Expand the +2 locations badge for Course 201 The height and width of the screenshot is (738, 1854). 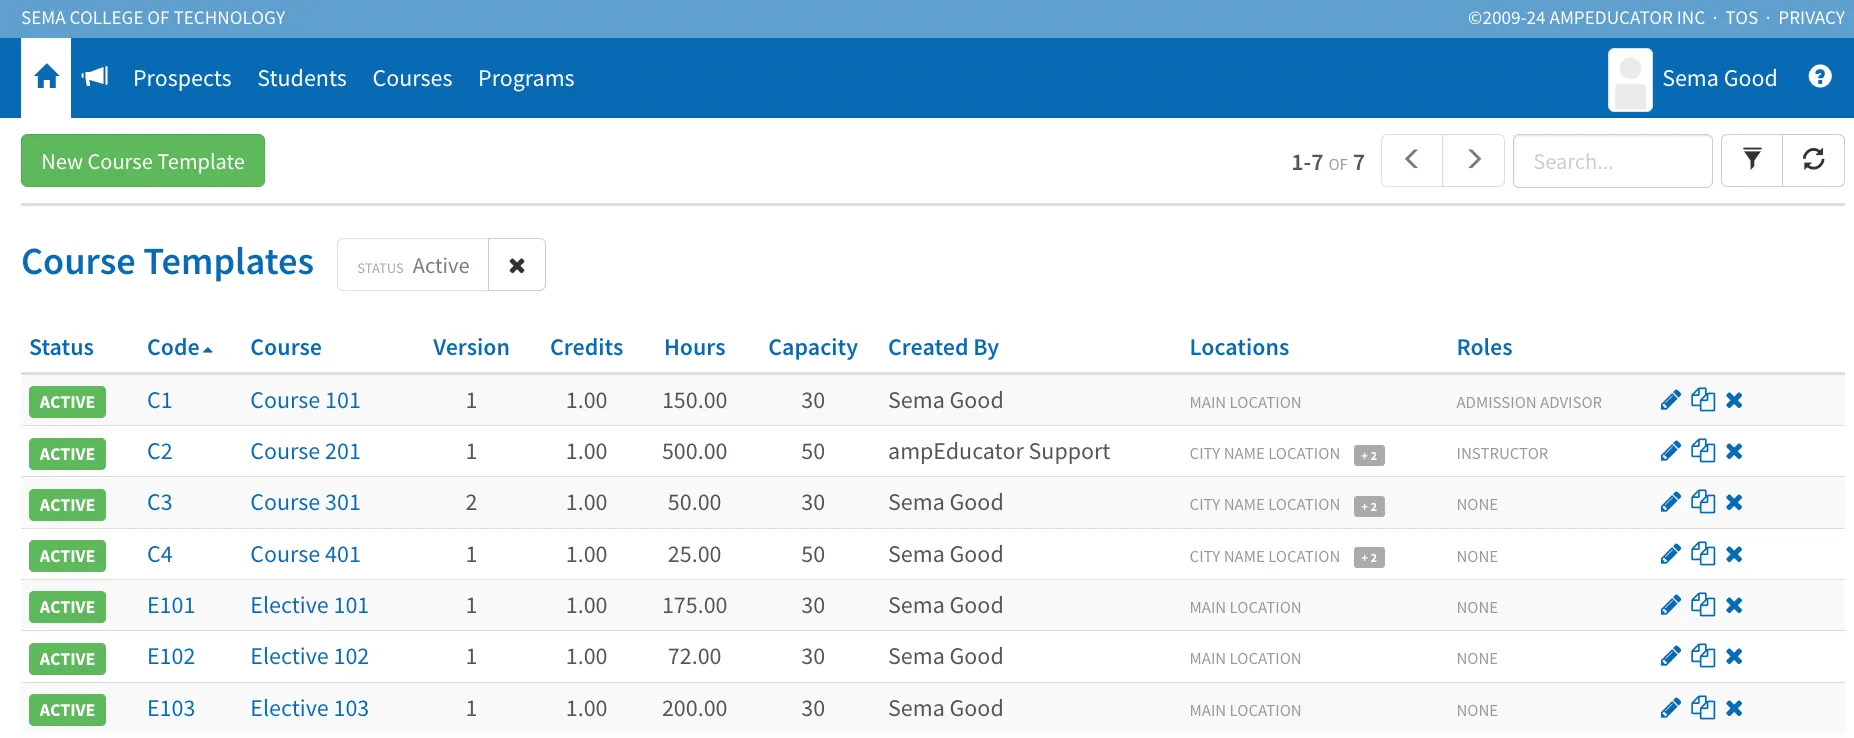[x=1369, y=455]
